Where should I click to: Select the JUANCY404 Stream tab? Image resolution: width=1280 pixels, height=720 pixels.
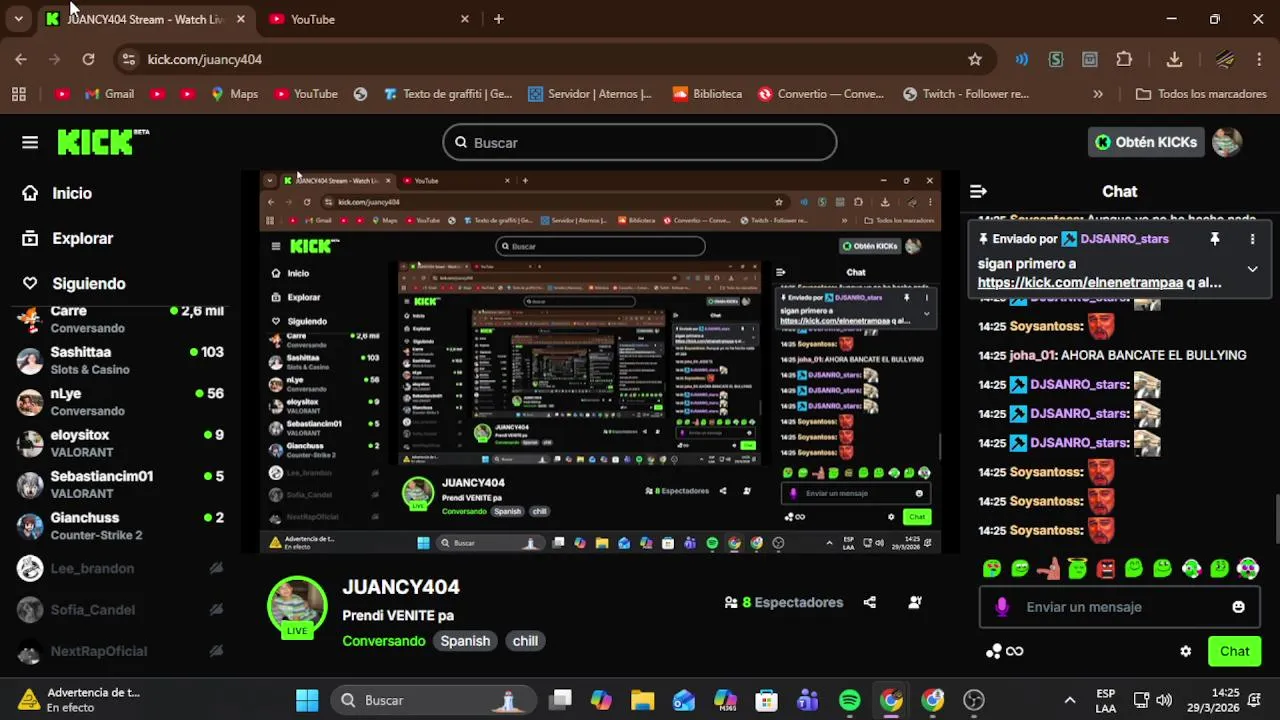pyautogui.click(x=145, y=19)
